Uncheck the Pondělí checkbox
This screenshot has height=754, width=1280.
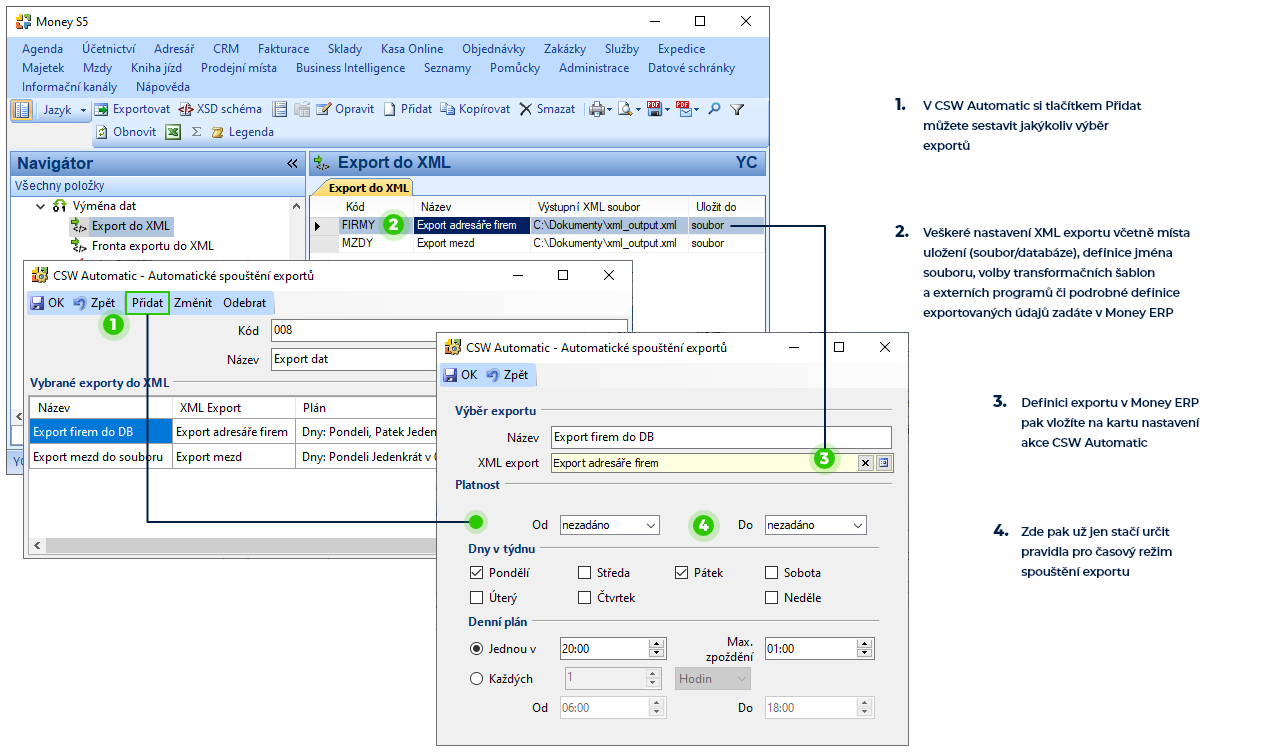click(x=476, y=573)
